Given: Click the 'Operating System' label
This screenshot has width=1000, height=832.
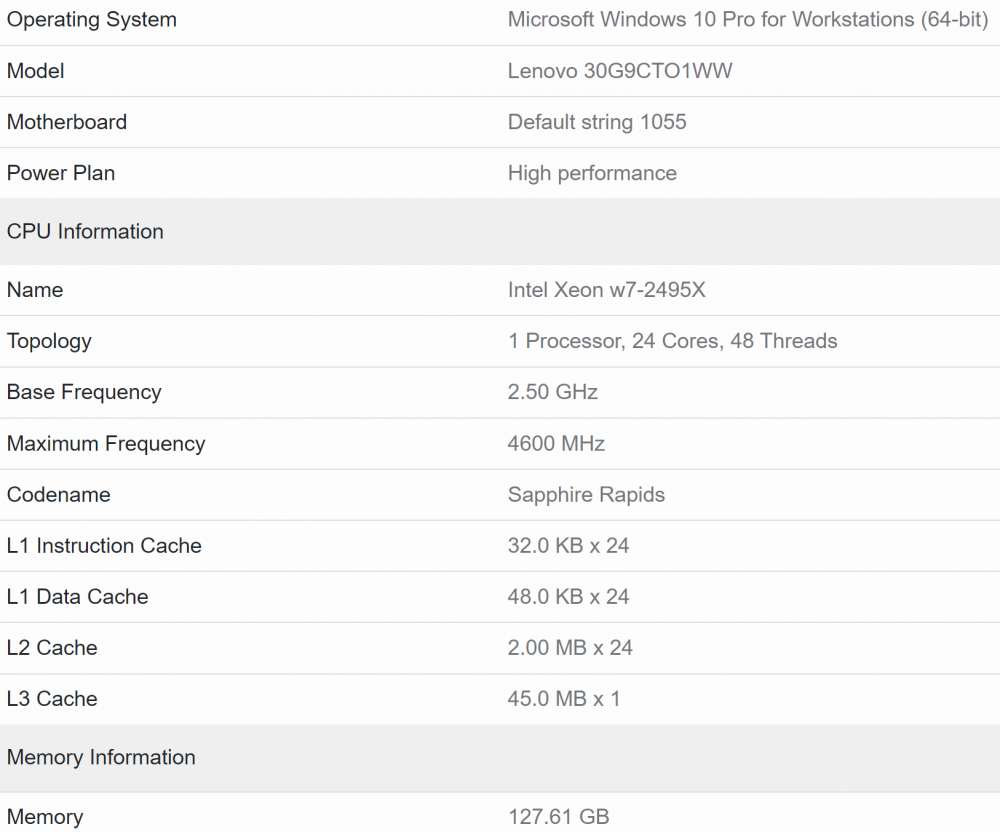Looking at the screenshot, I should click(x=92, y=20).
